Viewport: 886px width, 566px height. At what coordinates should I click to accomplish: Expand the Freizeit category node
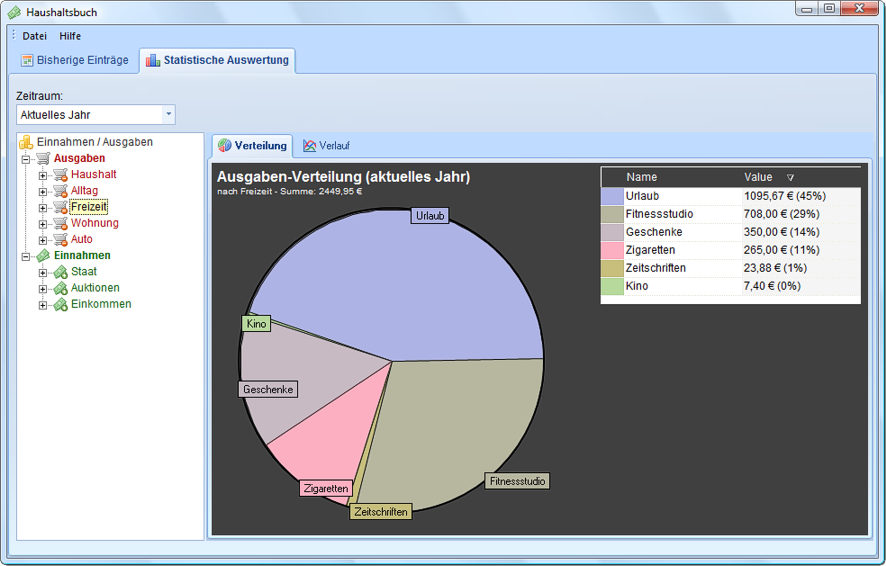coord(42,208)
